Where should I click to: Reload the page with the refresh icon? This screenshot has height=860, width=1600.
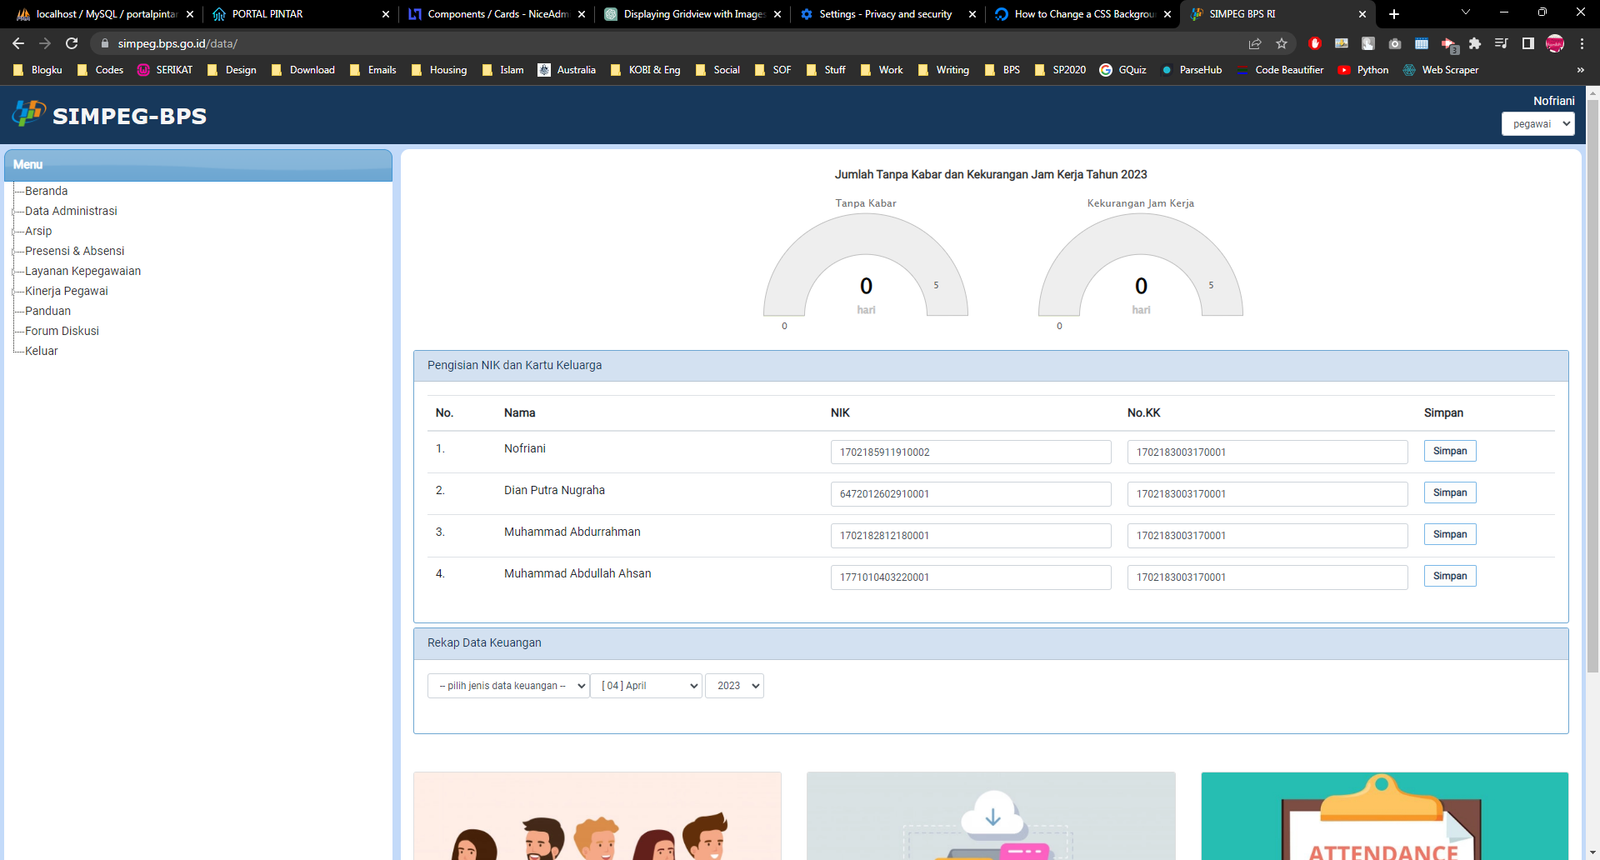click(x=72, y=43)
